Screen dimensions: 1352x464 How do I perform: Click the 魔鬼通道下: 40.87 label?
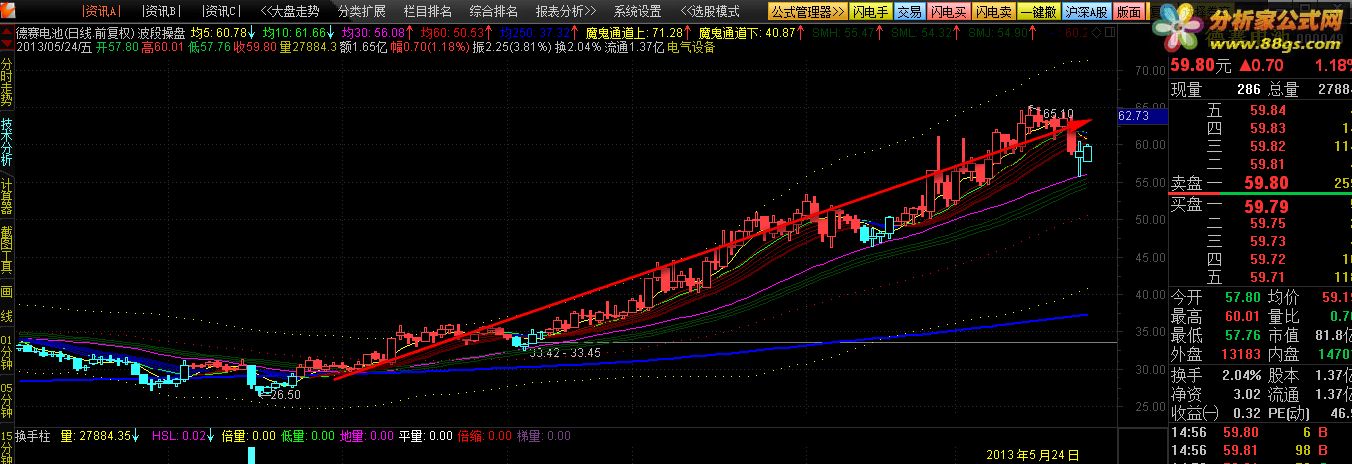[x=750, y=33]
